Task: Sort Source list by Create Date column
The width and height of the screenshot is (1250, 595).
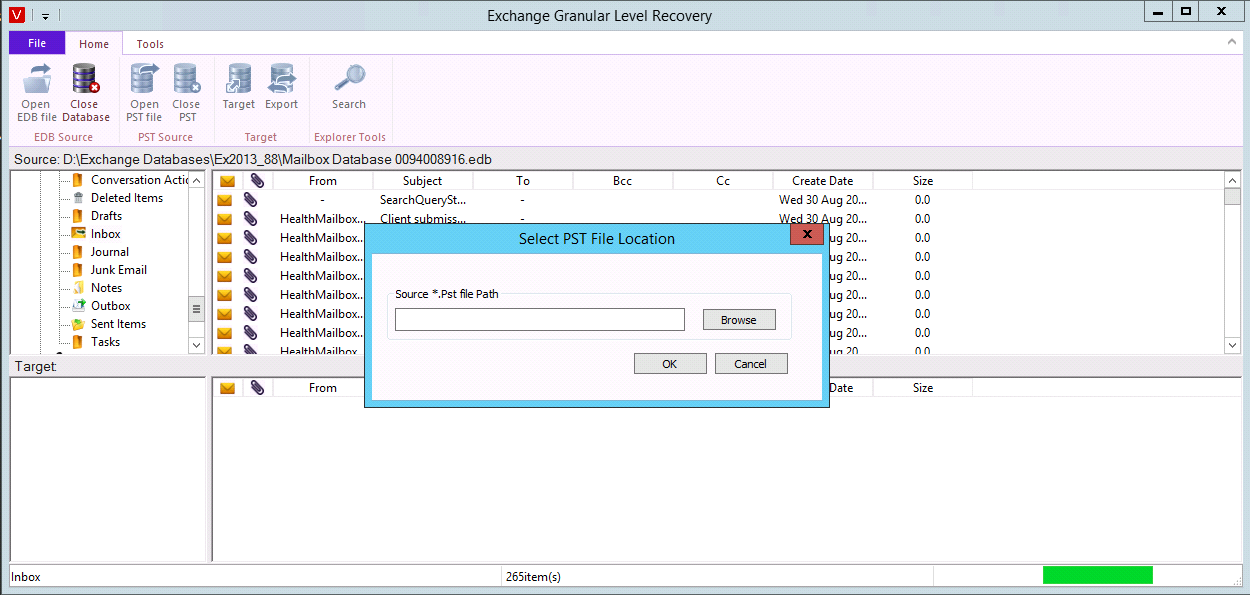Action: click(823, 181)
